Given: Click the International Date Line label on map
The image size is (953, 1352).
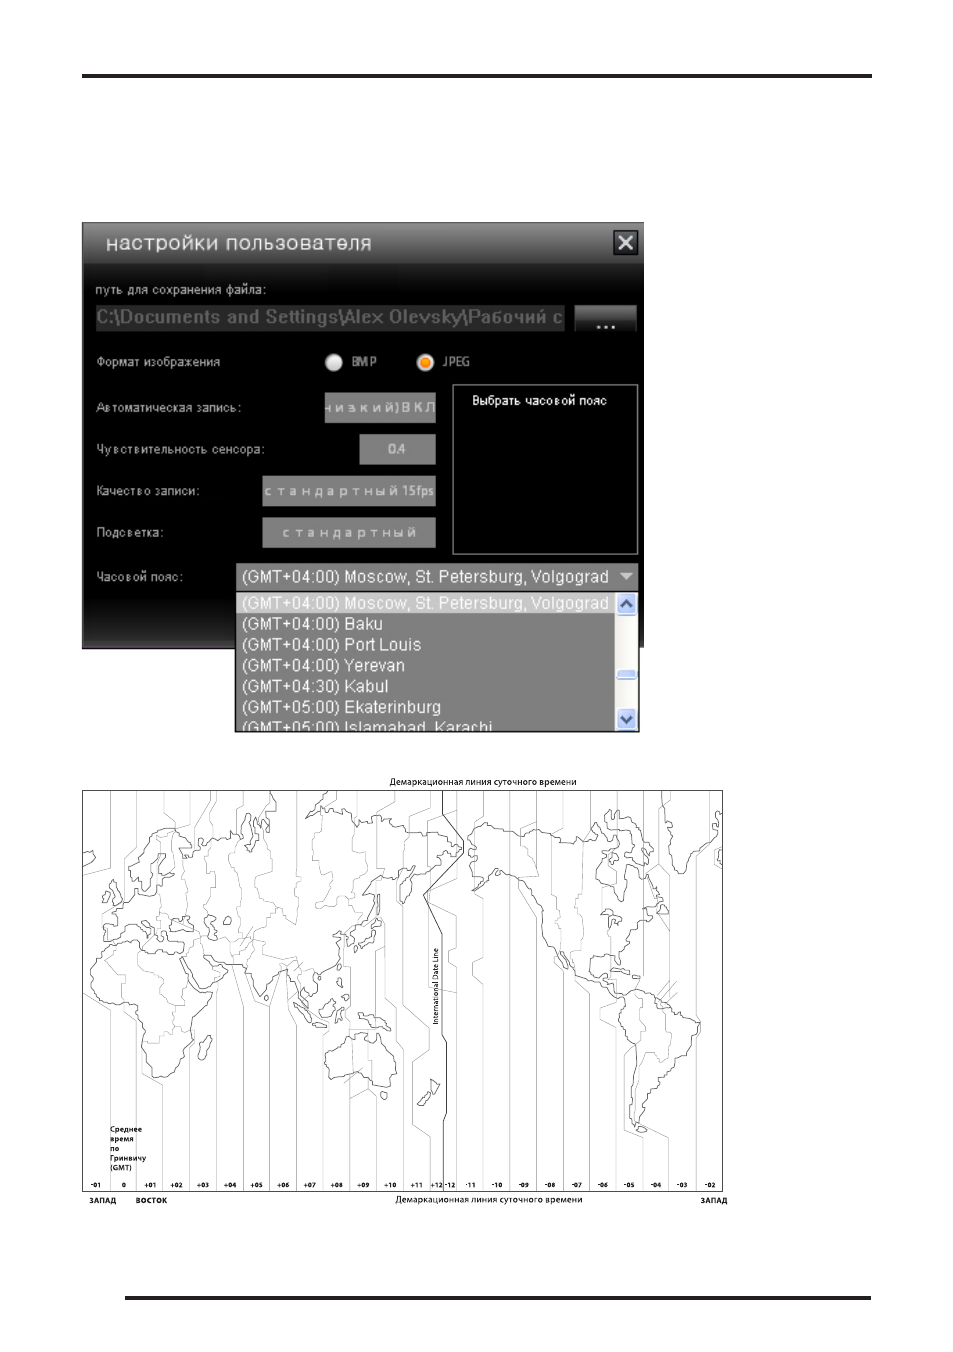Looking at the screenshot, I should [x=435, y=986].
